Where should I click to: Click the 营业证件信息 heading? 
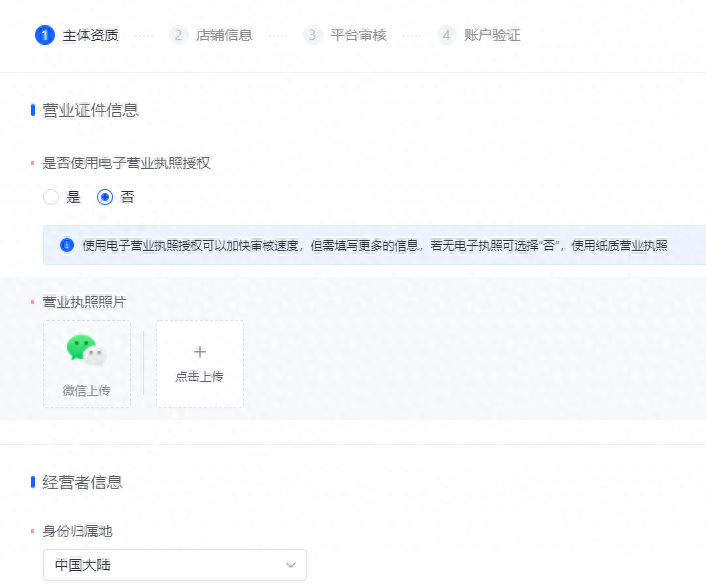click(x=91, y=110)
